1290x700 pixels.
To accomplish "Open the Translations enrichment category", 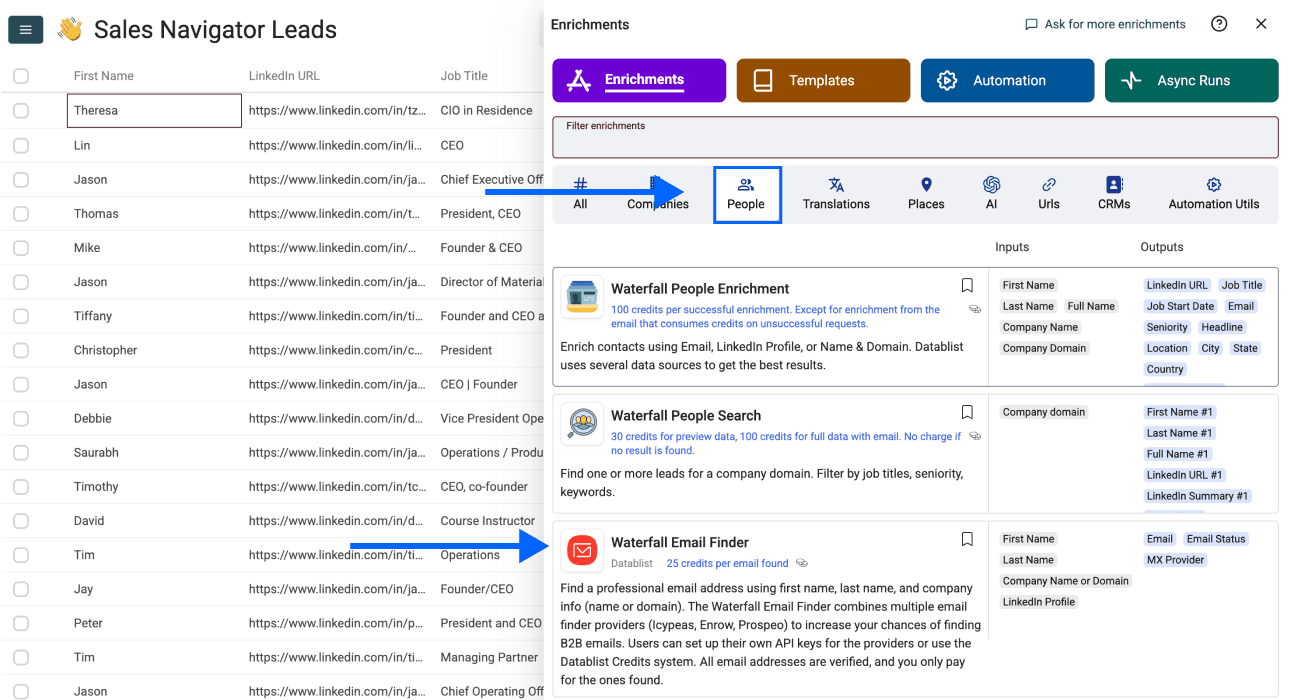I will pos(836,193).
